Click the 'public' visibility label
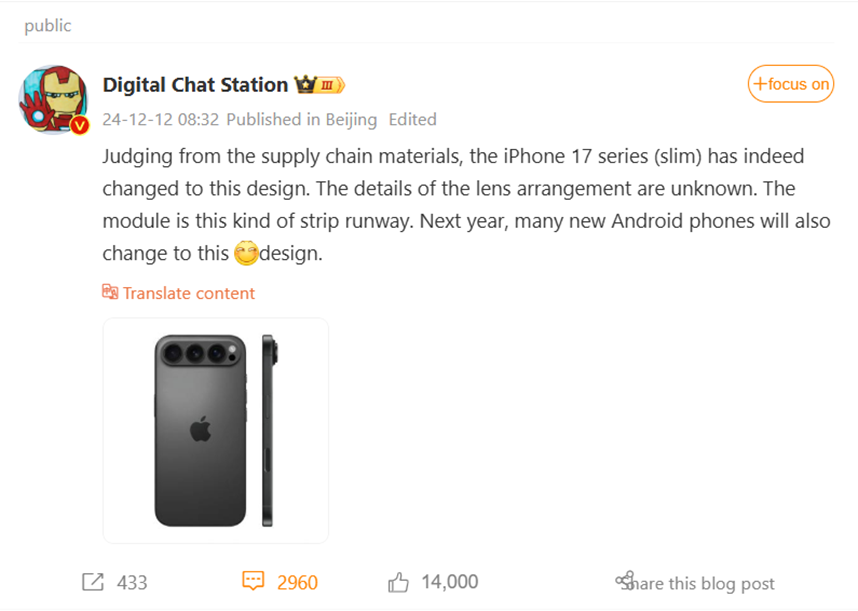Image resolution: width=858 pixels, height=611 pixels. click(48, 25)
